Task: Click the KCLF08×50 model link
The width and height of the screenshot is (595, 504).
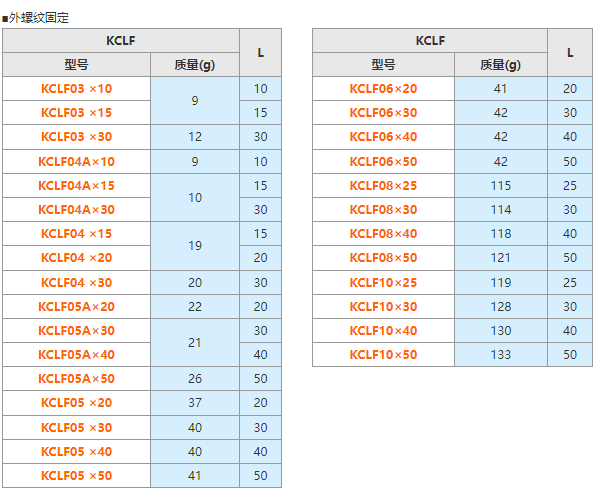Action: [x=383, y=258]
